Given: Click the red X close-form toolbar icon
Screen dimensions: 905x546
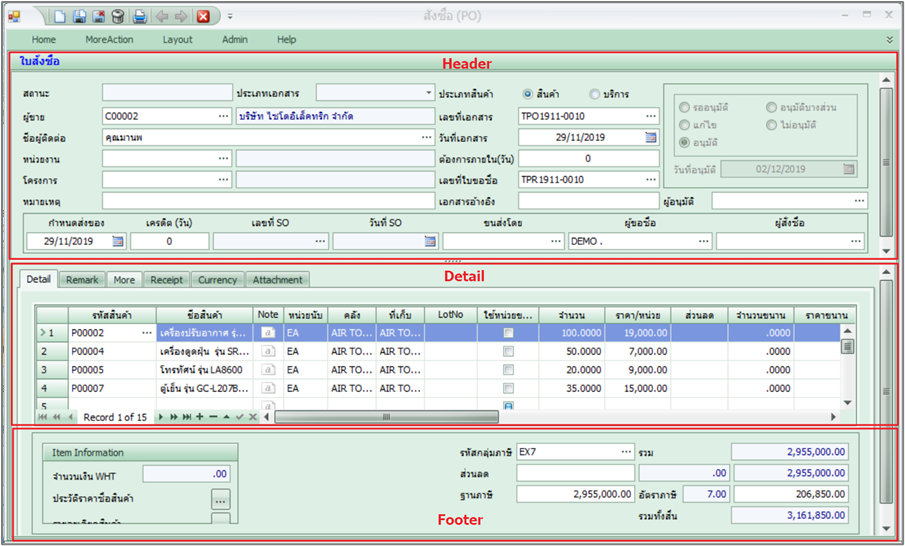Looking at the screenshot, I should [203, 16].
